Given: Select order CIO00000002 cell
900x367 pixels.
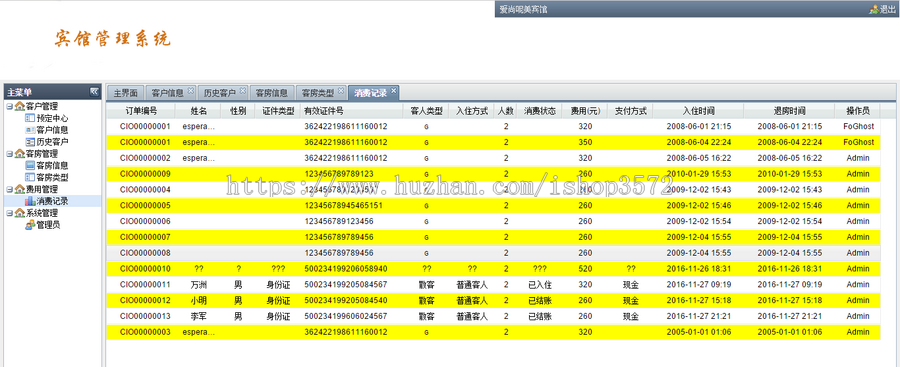Looking at the screenshot, I should [145, 158].
